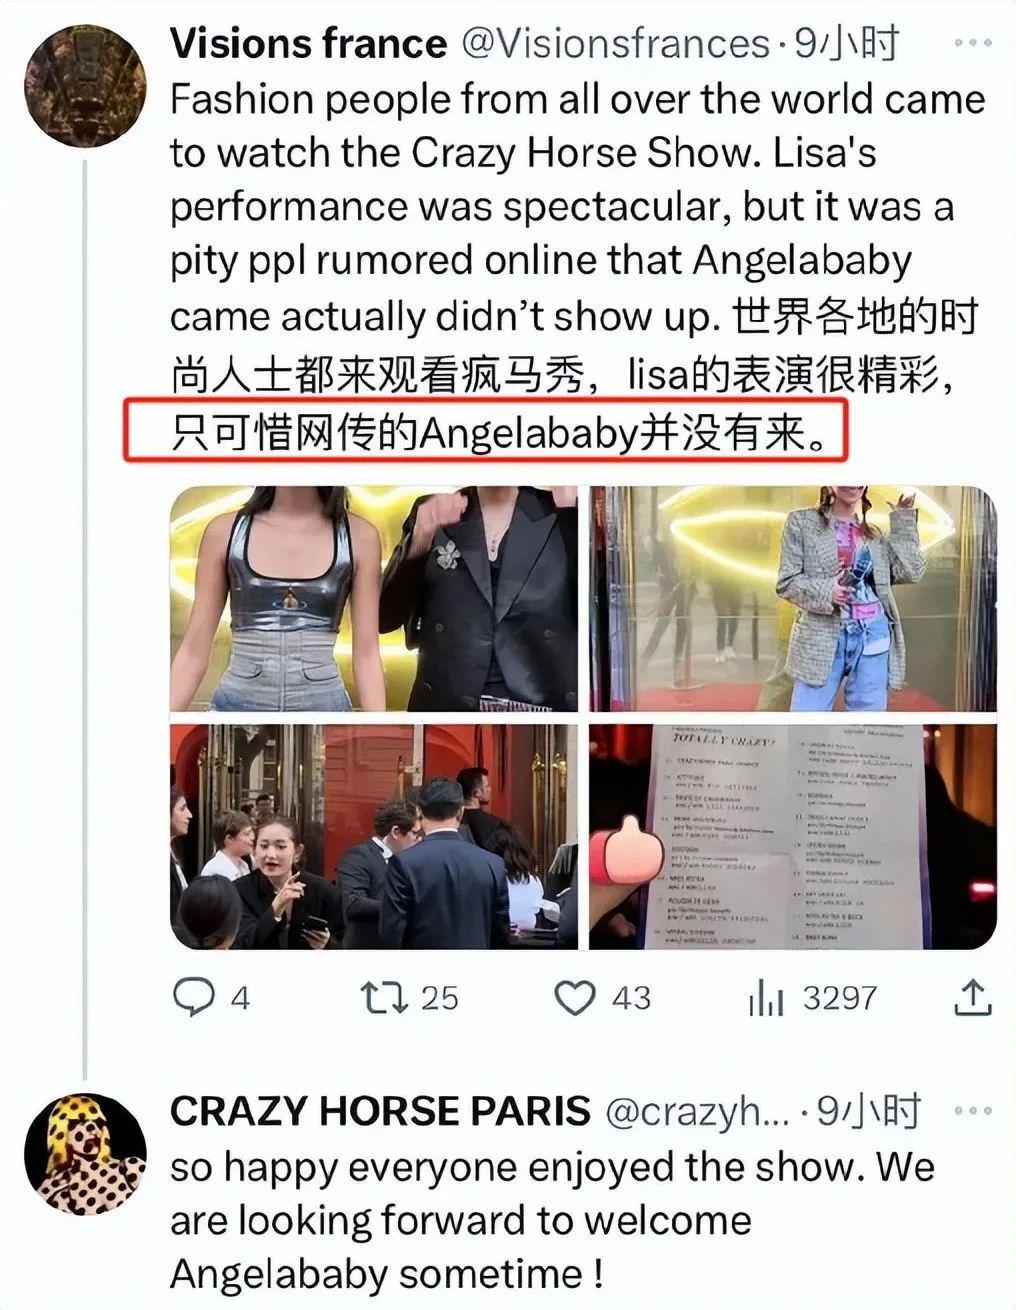Image resolution: width=1016 pixels, height=1310 pixels.
Task: Retweet the Visions france post
Action: coord(383,997)
